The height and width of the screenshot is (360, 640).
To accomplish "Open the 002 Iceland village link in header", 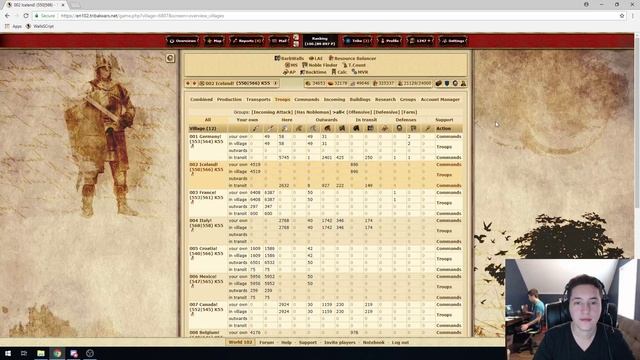I will [238, 83].
